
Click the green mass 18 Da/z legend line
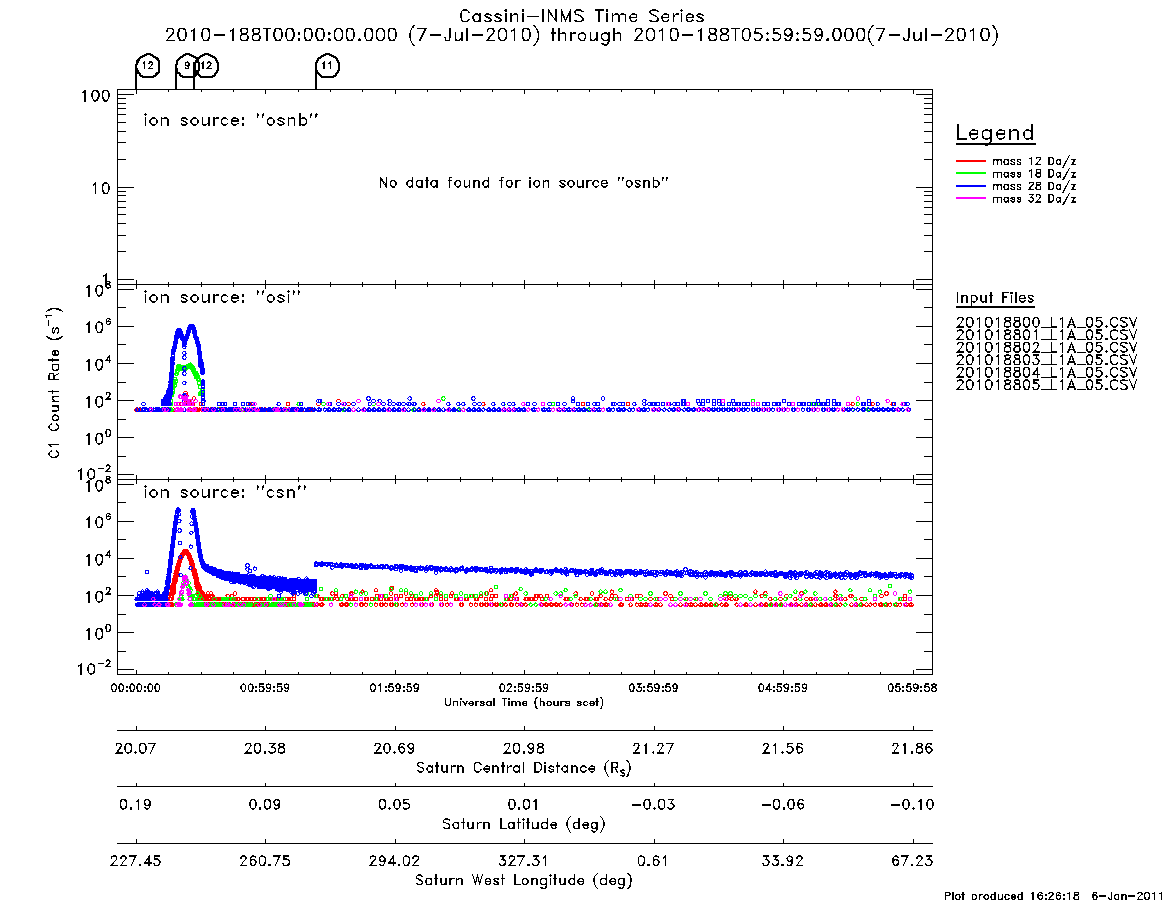970,174
